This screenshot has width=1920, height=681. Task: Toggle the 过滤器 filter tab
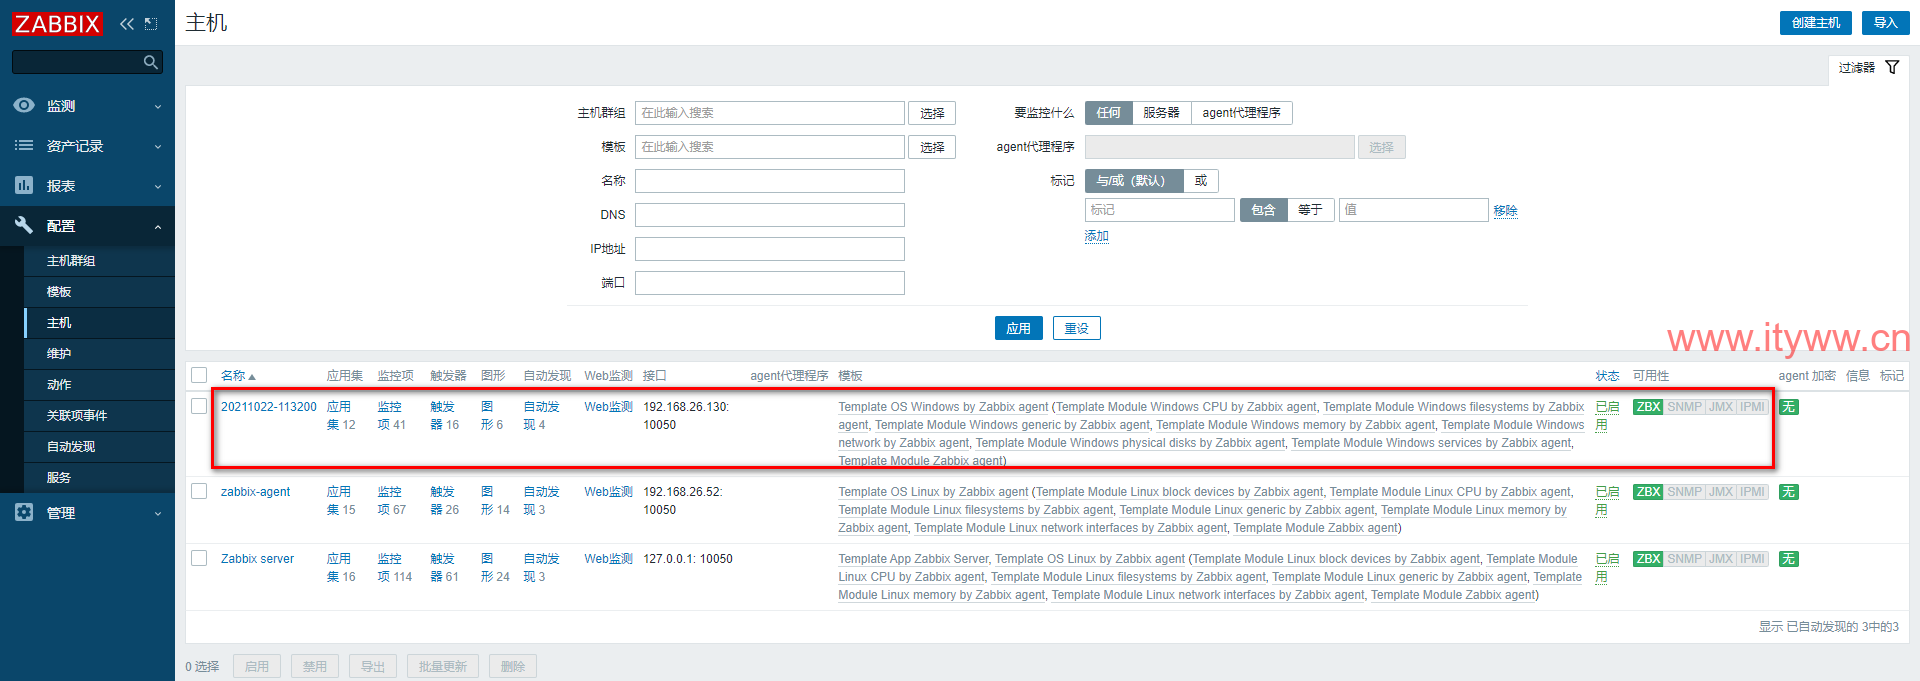point(1868,68)
